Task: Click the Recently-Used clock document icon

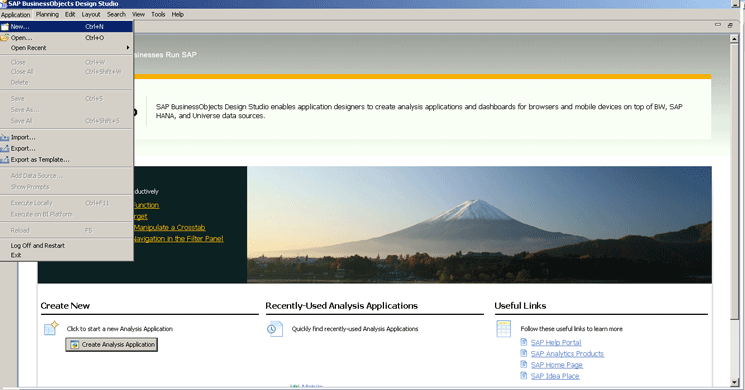Action: tap(275, 329)
